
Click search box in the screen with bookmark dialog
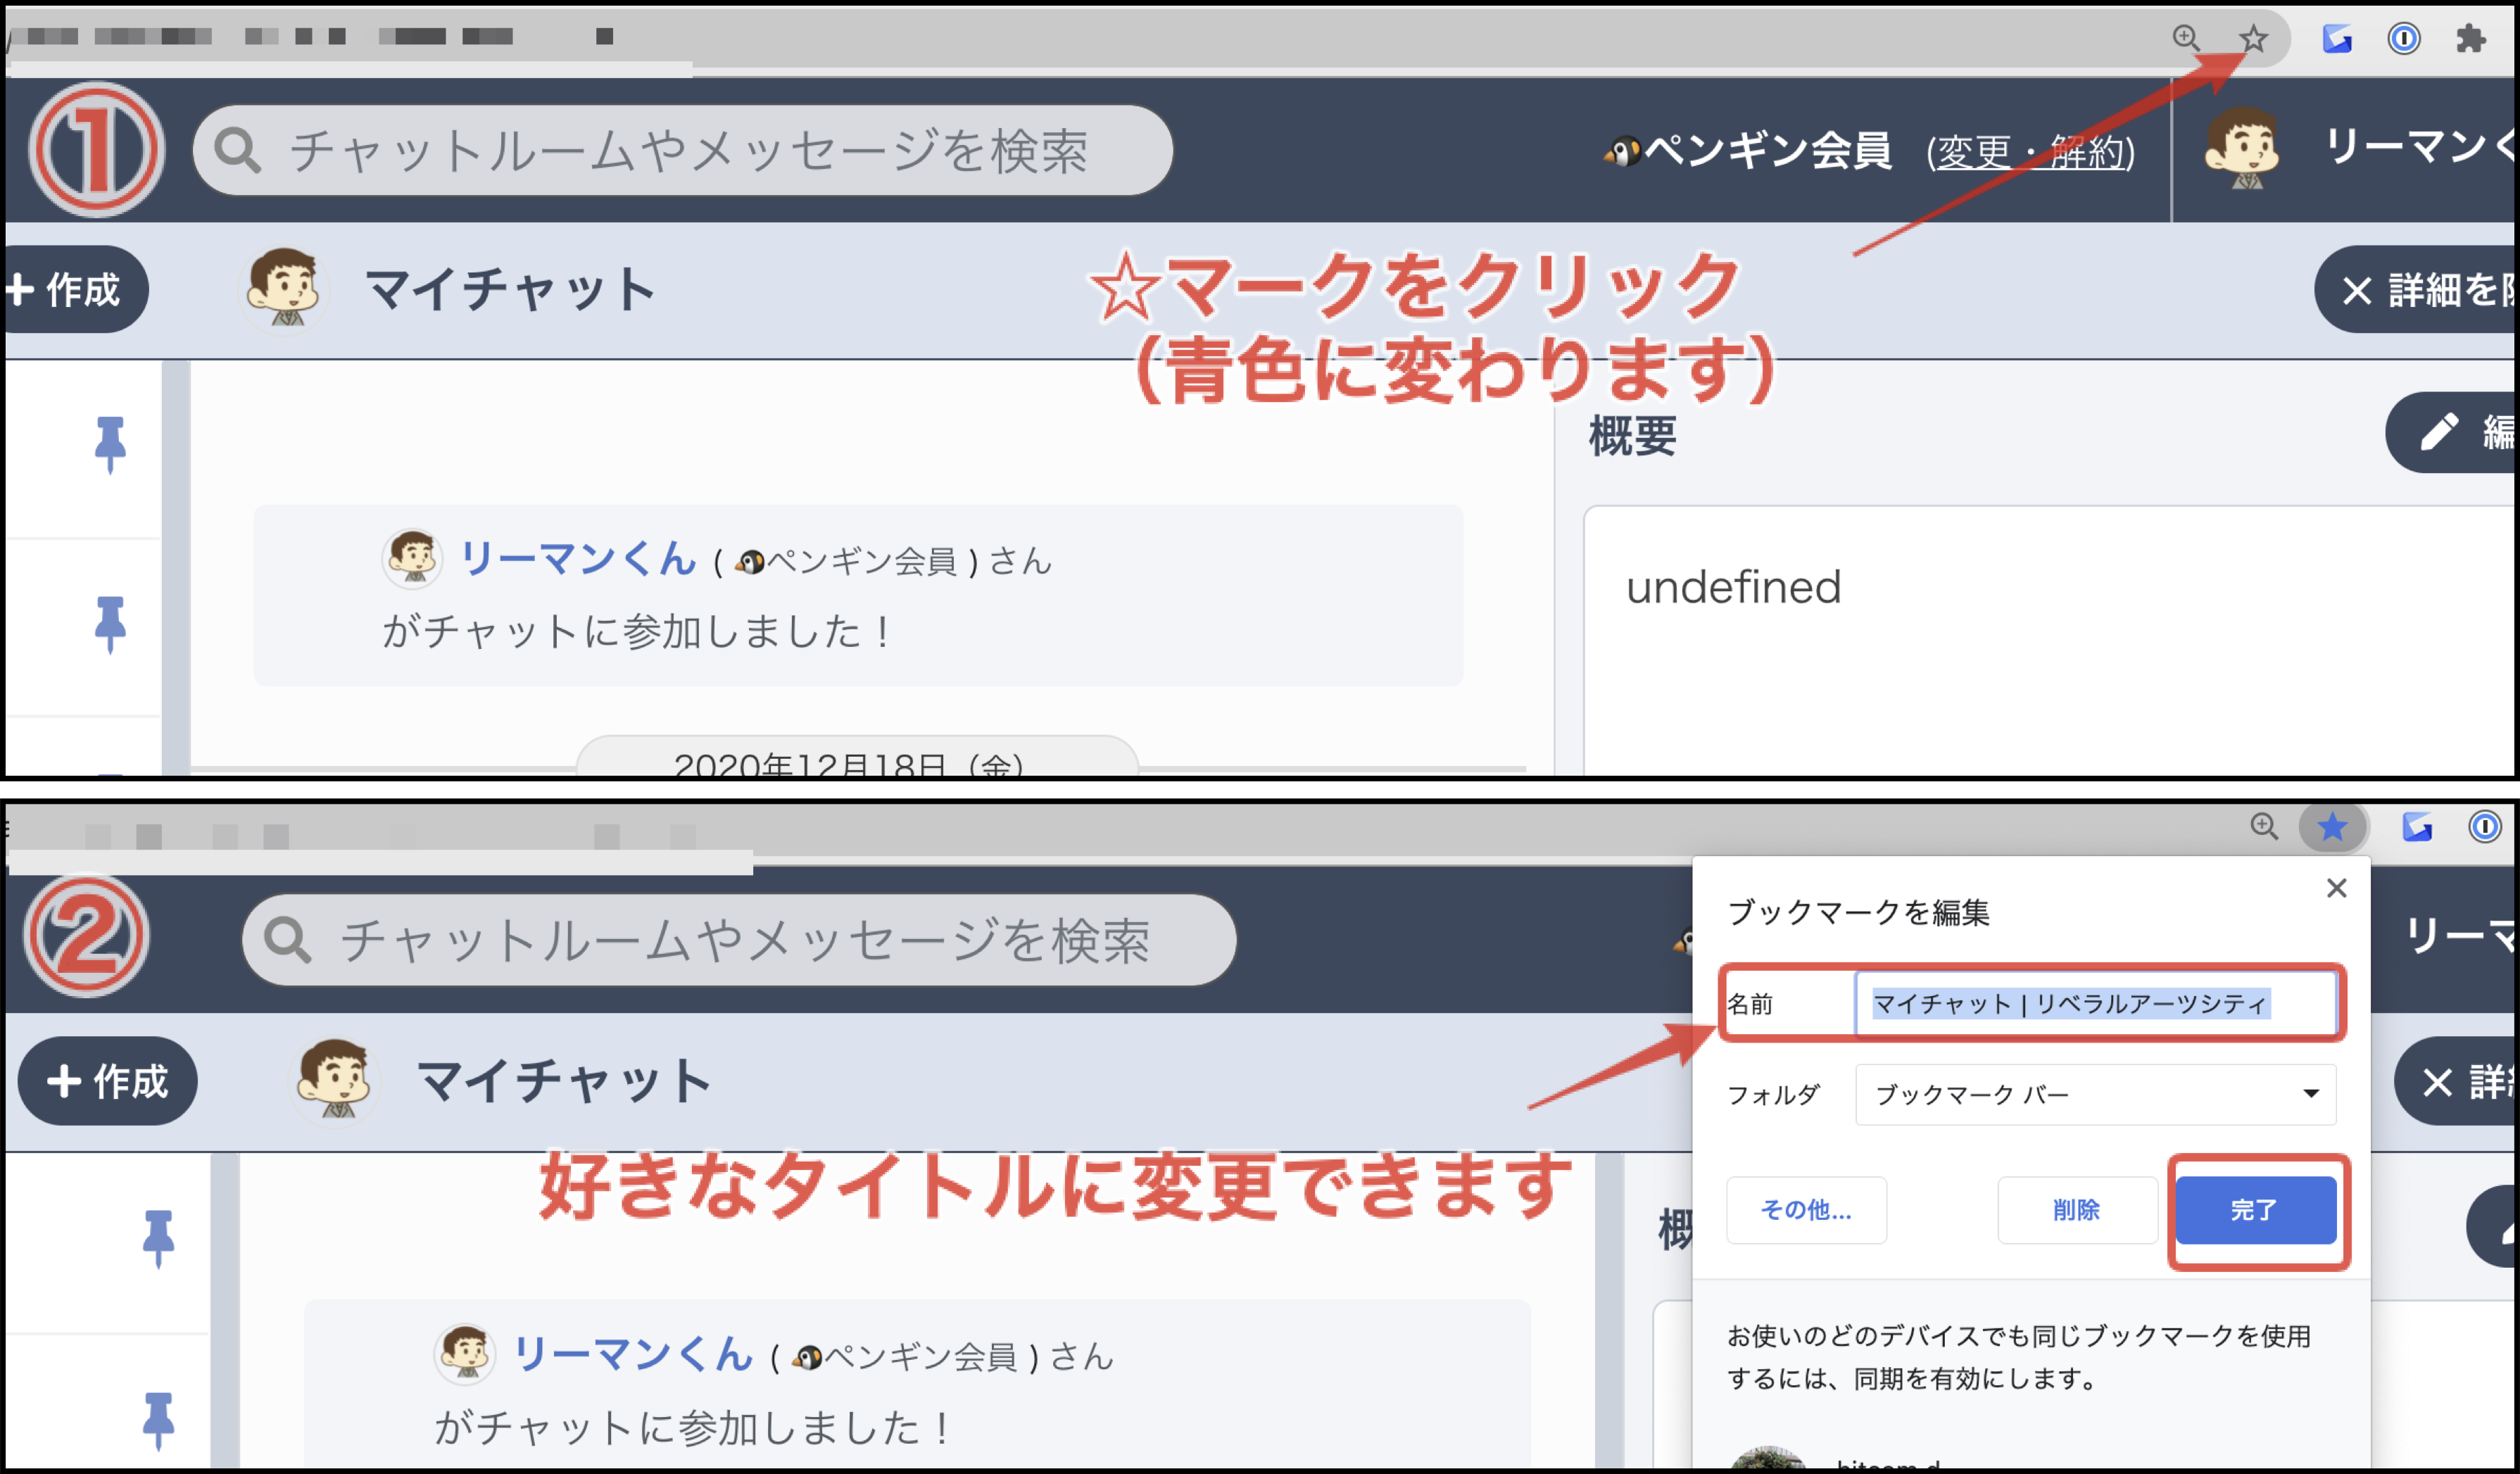[739, 940]
